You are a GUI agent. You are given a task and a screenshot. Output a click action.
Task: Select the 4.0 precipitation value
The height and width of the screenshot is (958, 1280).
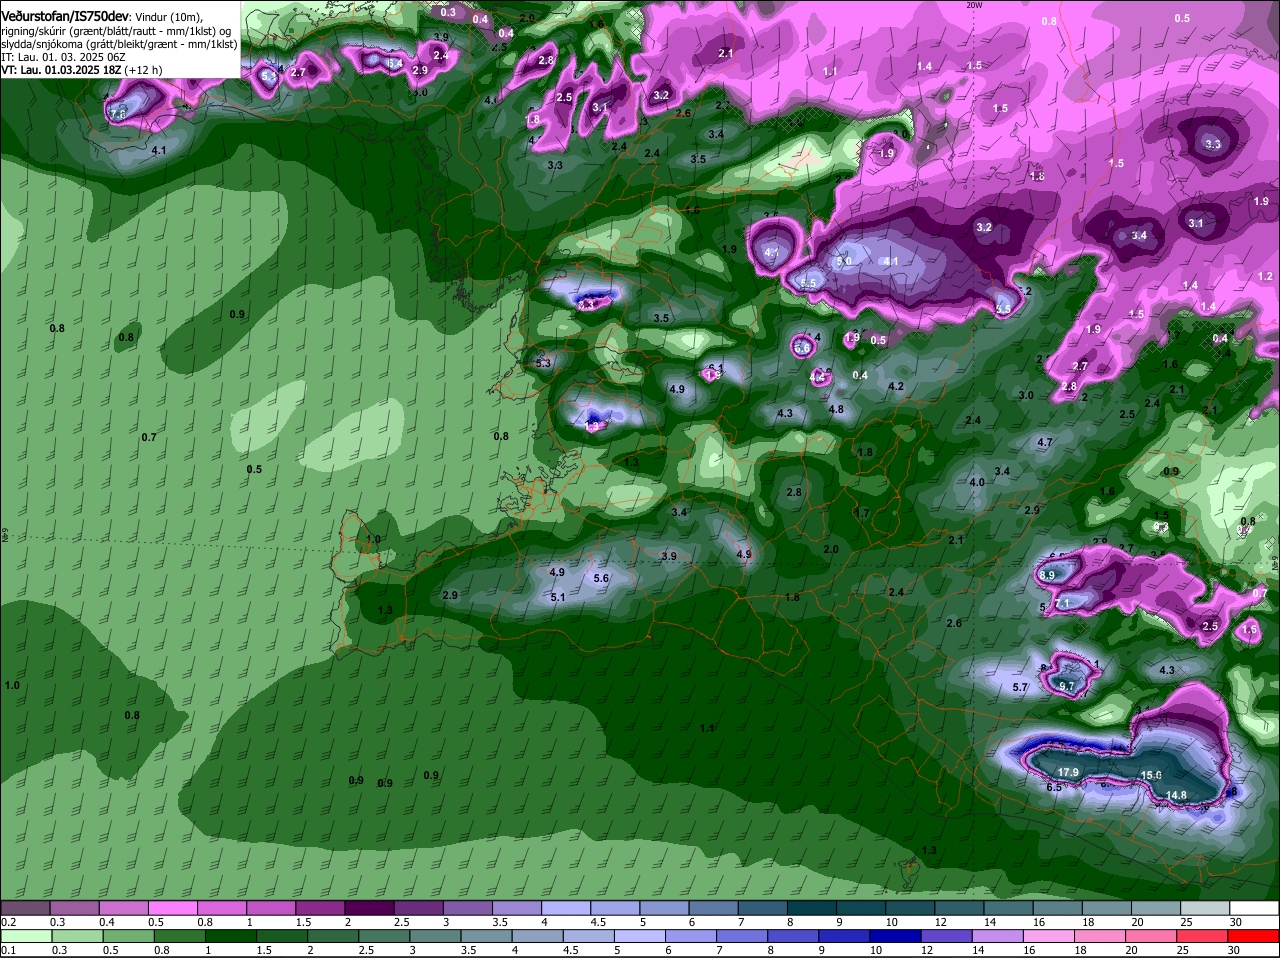click(x=977, y=482)
